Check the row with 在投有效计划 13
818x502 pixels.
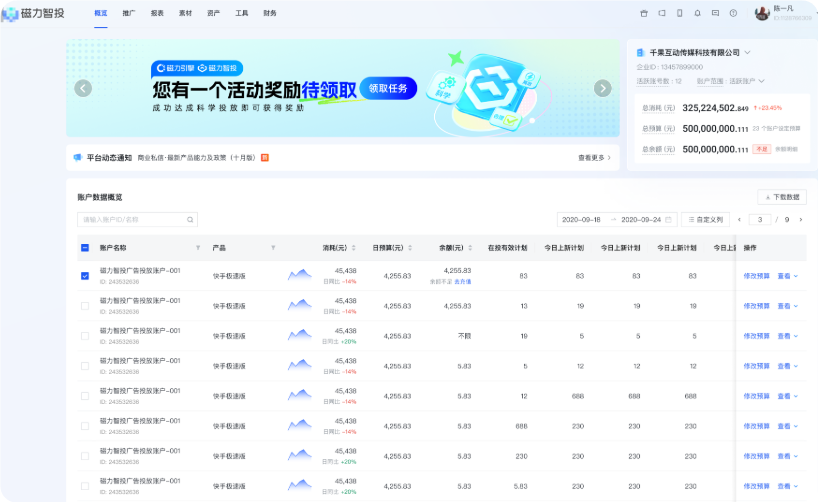[x=85, y=306]
